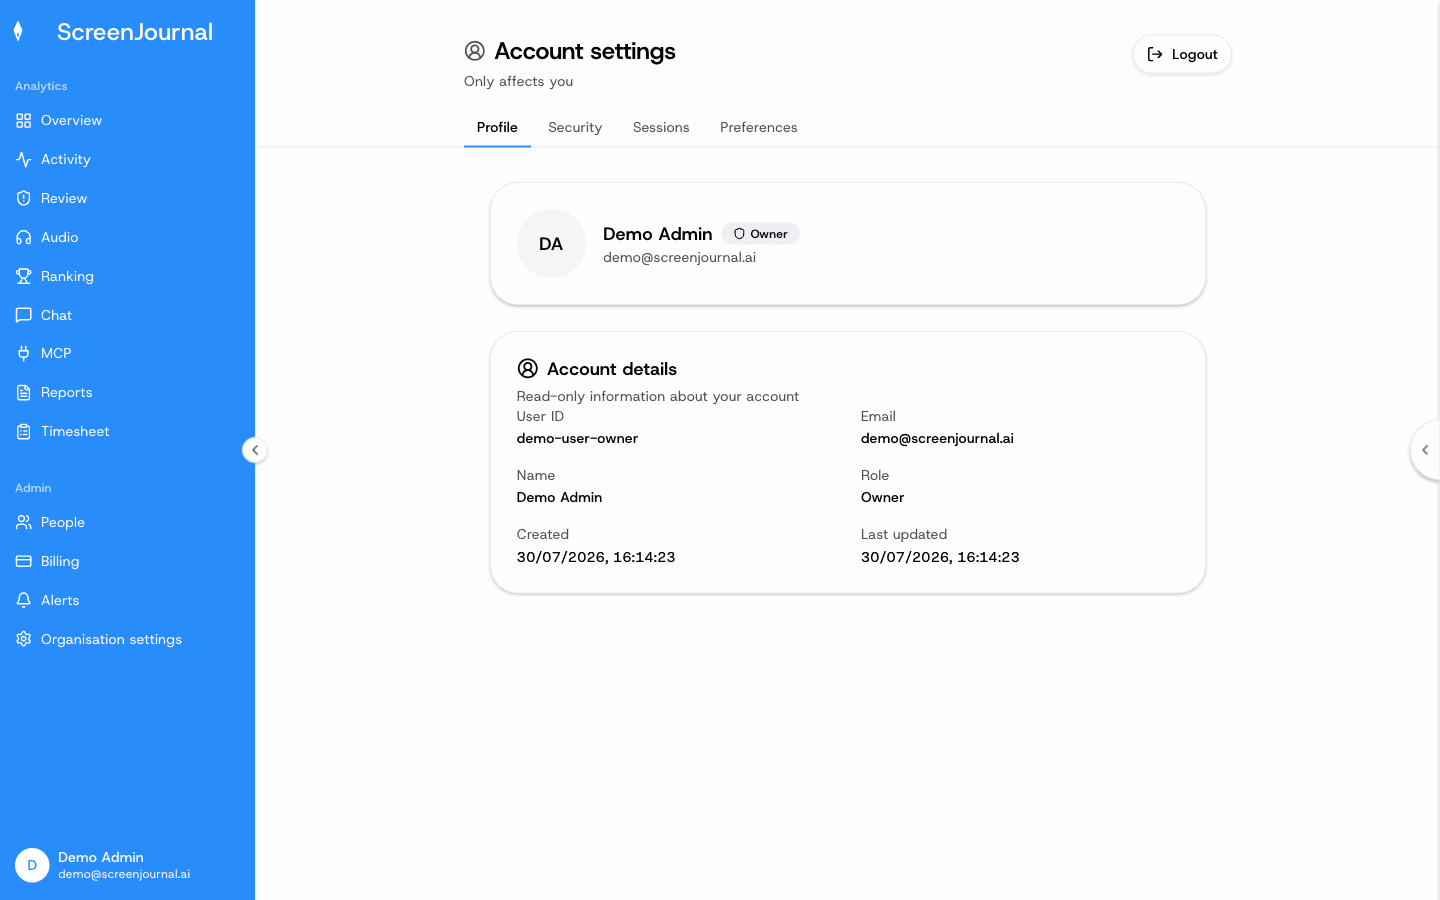Screen dimensions: 1440x900
Task: Click the Role value Owner
Action: pos(882,498)
